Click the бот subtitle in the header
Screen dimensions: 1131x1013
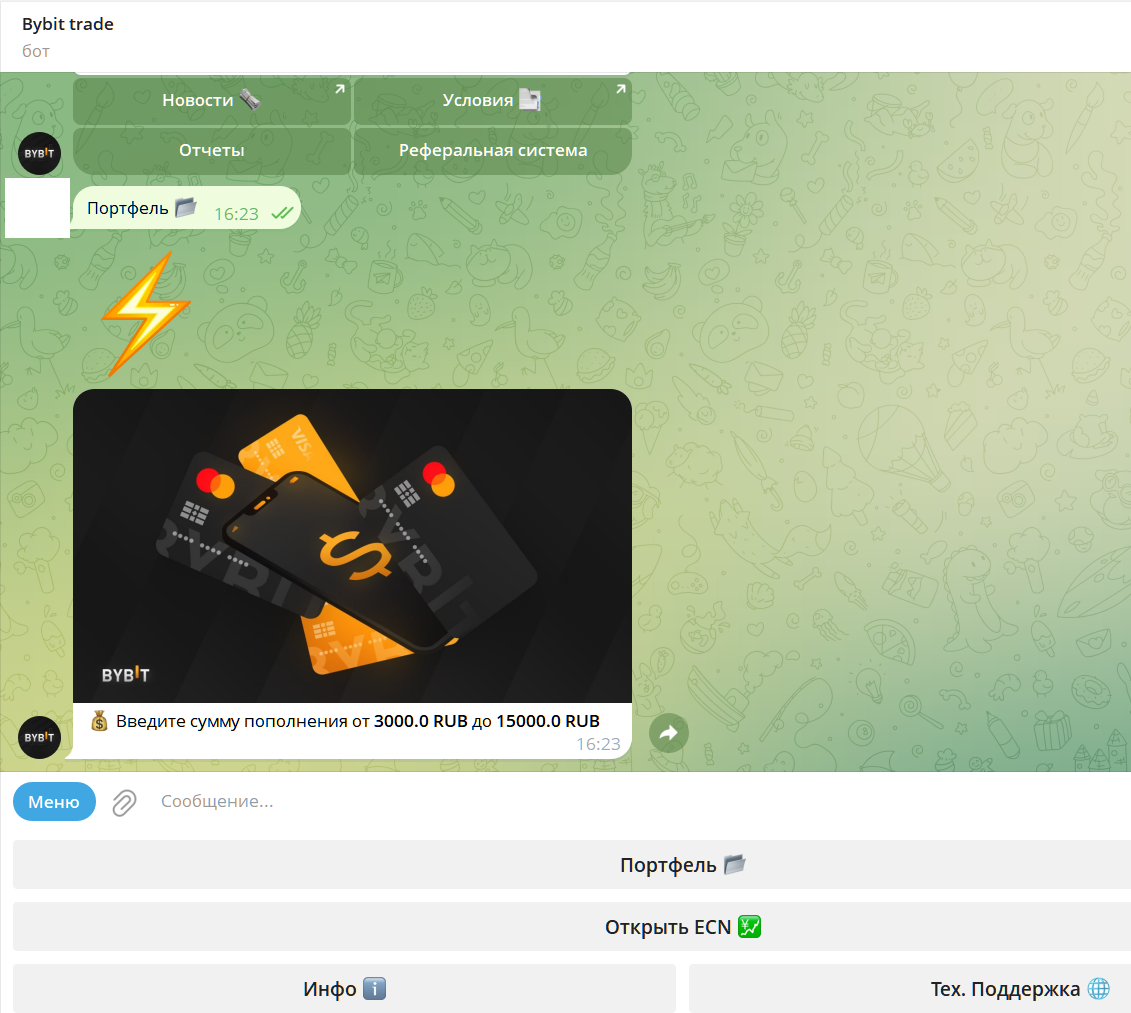pos(36,51)
